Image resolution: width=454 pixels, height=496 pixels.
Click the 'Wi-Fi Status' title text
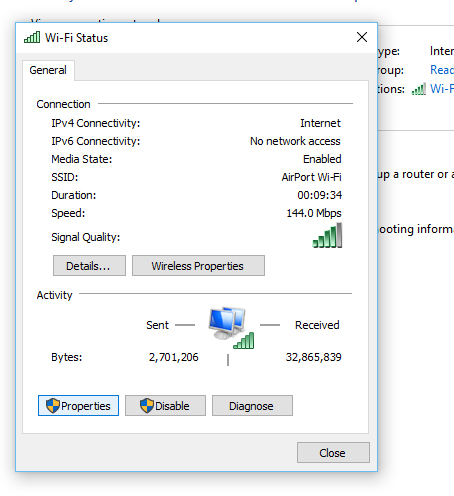point(77,38)
